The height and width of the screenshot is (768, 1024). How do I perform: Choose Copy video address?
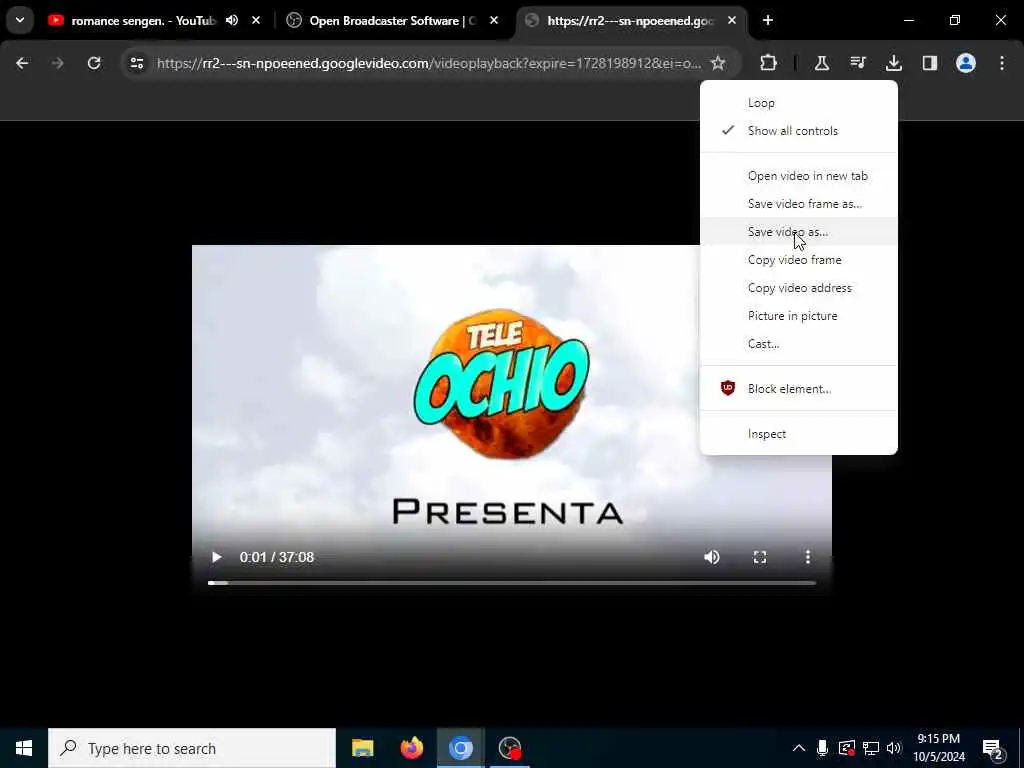click(799, 288)
